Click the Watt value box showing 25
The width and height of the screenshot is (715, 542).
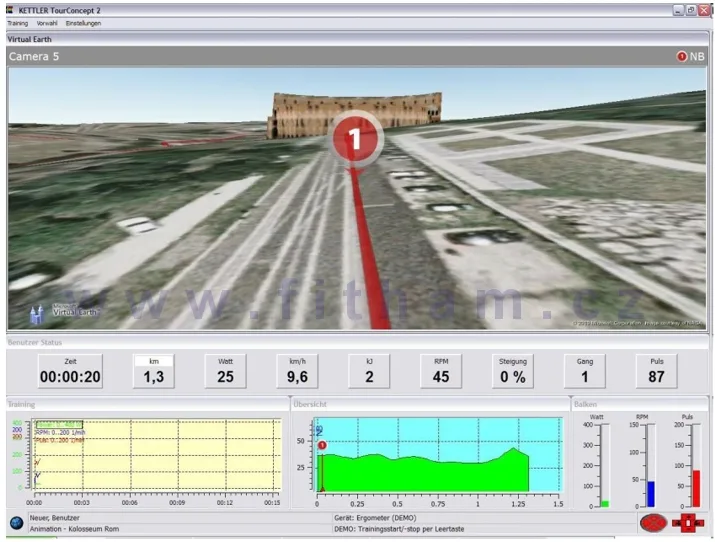(225, 371)
